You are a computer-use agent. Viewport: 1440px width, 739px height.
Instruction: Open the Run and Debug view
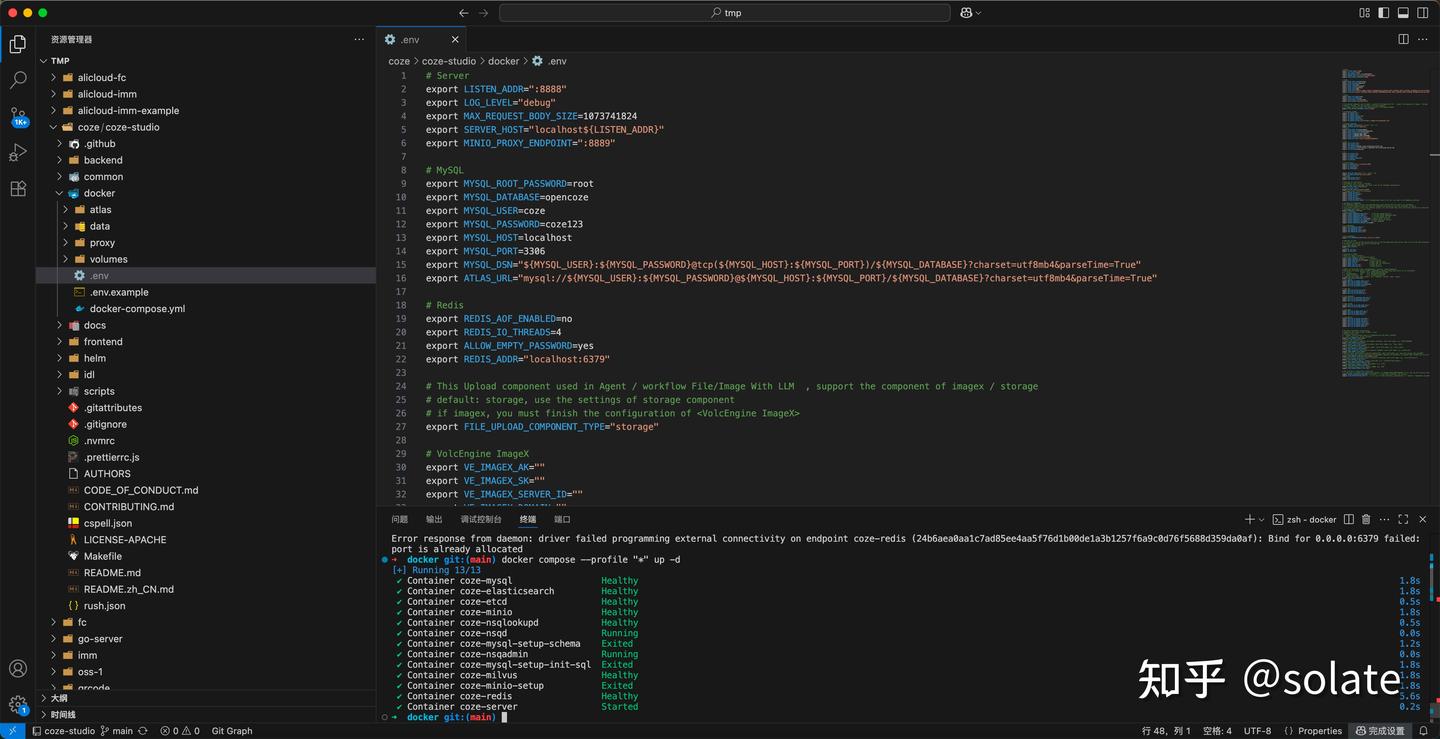tap(18, 153)
